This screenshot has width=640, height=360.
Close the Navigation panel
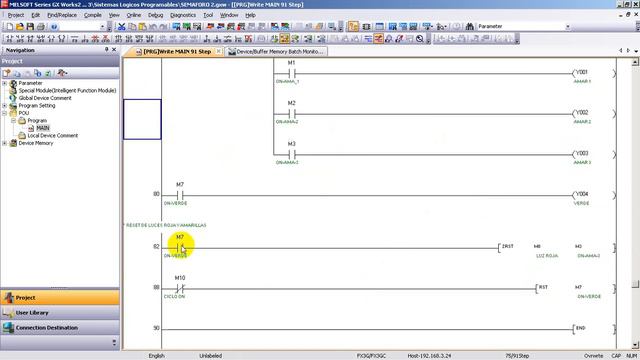[x=114, y=50]
